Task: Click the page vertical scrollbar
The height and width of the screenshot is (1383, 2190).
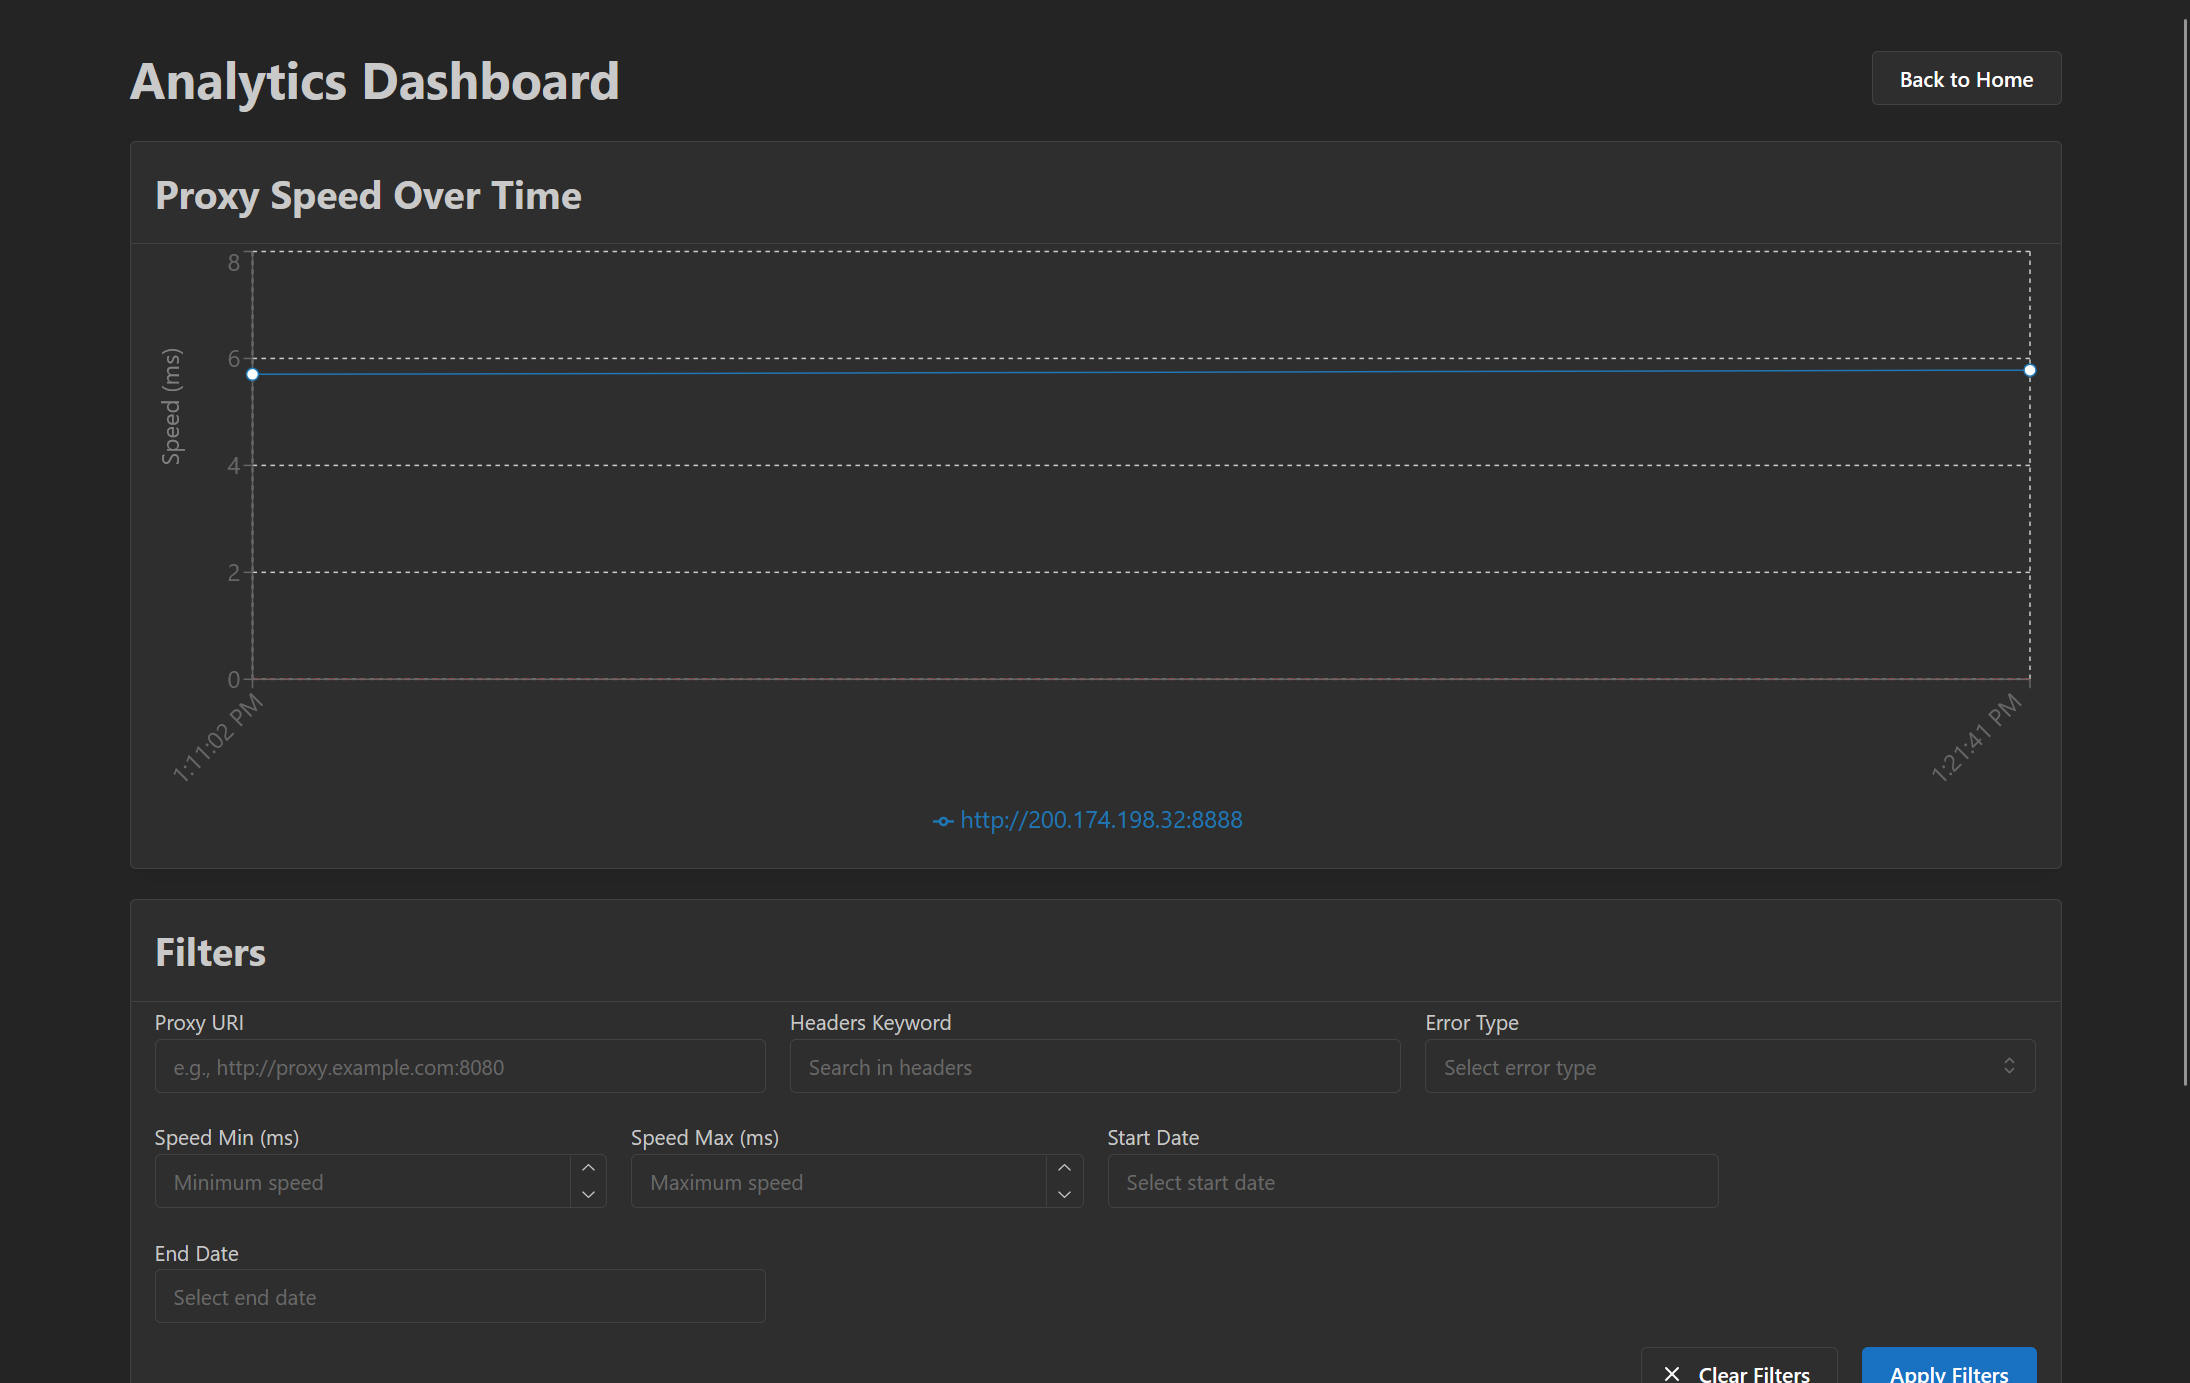Action: pyautogui.click(x=2185, y=550)
